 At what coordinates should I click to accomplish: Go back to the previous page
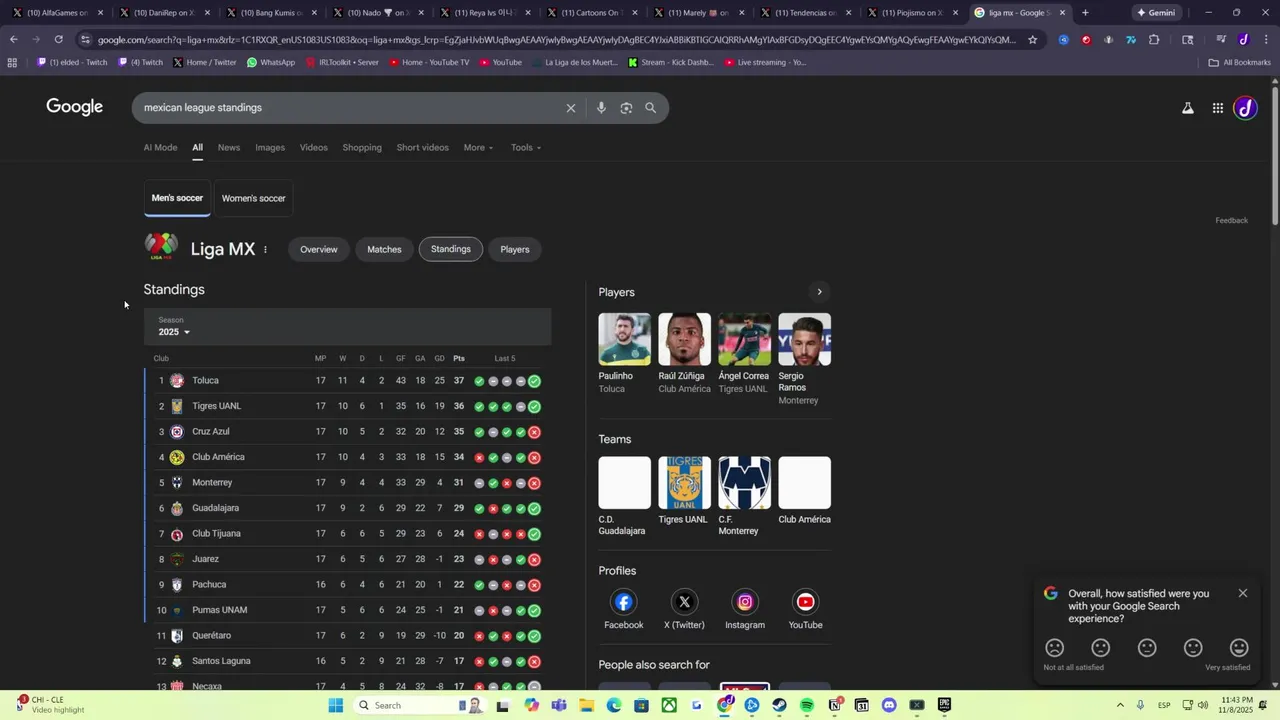pos(13,40)
